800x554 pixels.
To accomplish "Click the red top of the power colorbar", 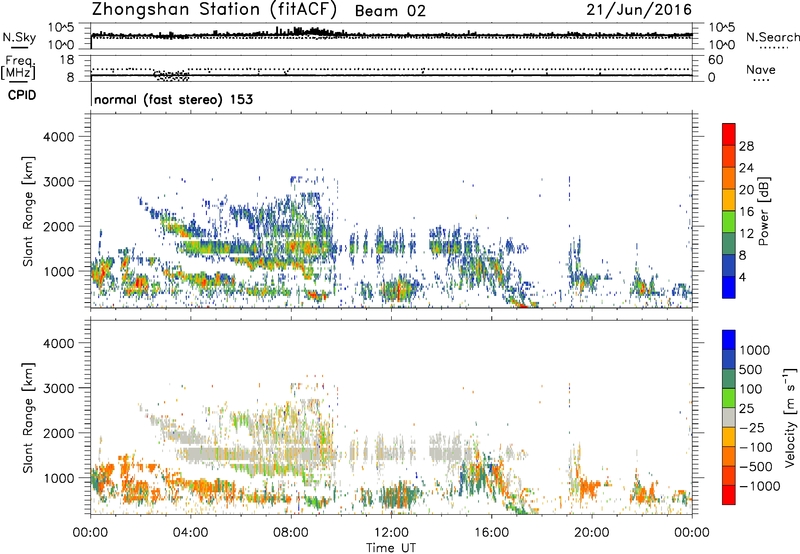I will point(729,134).
